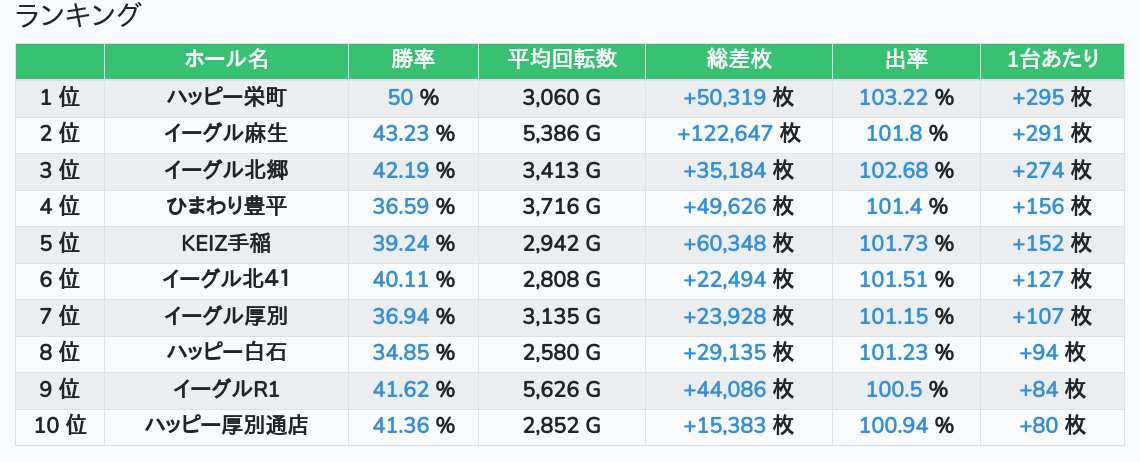Click the ランキング heading
The image size is (1140, 462).
(x=78, y=16)
